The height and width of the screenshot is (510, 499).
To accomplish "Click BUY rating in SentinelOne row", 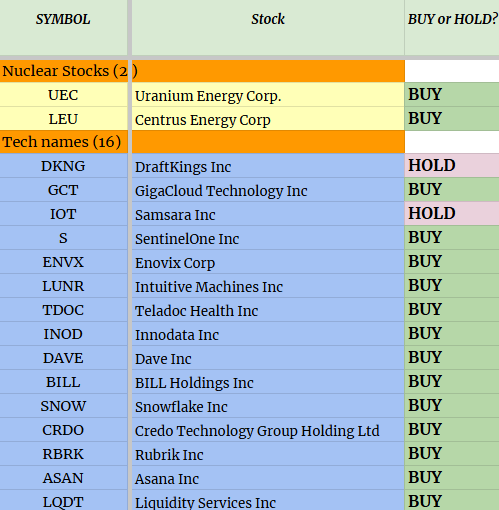I will click(x=452, y=238).
